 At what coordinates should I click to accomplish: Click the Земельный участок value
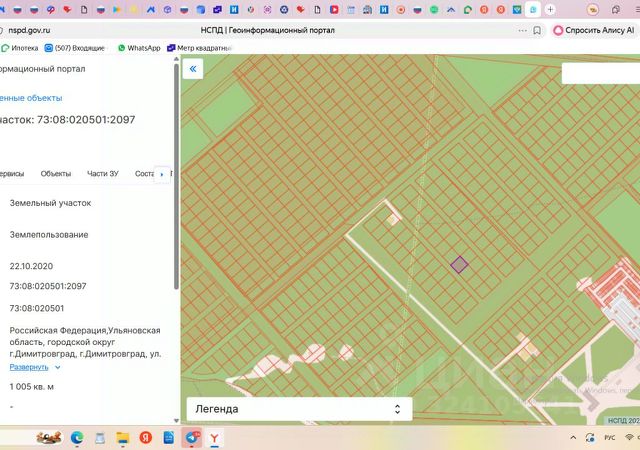[50, 203]
